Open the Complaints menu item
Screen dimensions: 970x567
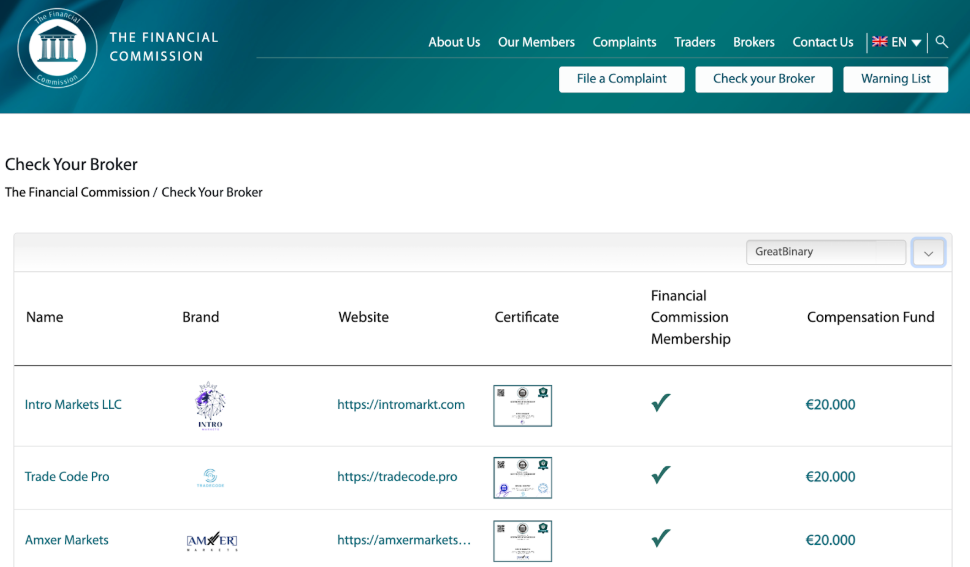(x=624, y=42)
